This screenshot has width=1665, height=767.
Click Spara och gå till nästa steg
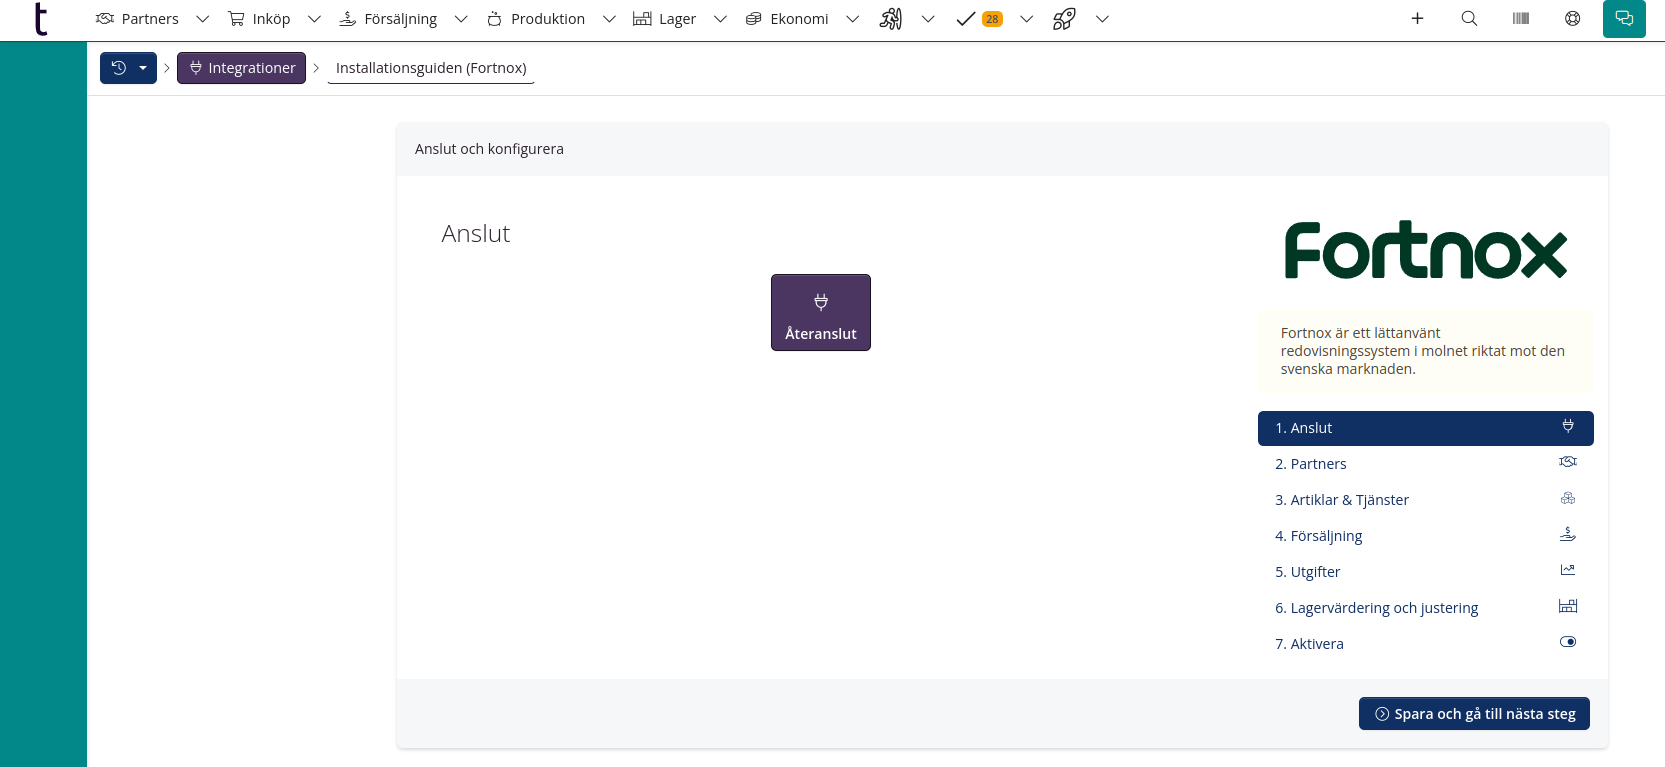1474,714
